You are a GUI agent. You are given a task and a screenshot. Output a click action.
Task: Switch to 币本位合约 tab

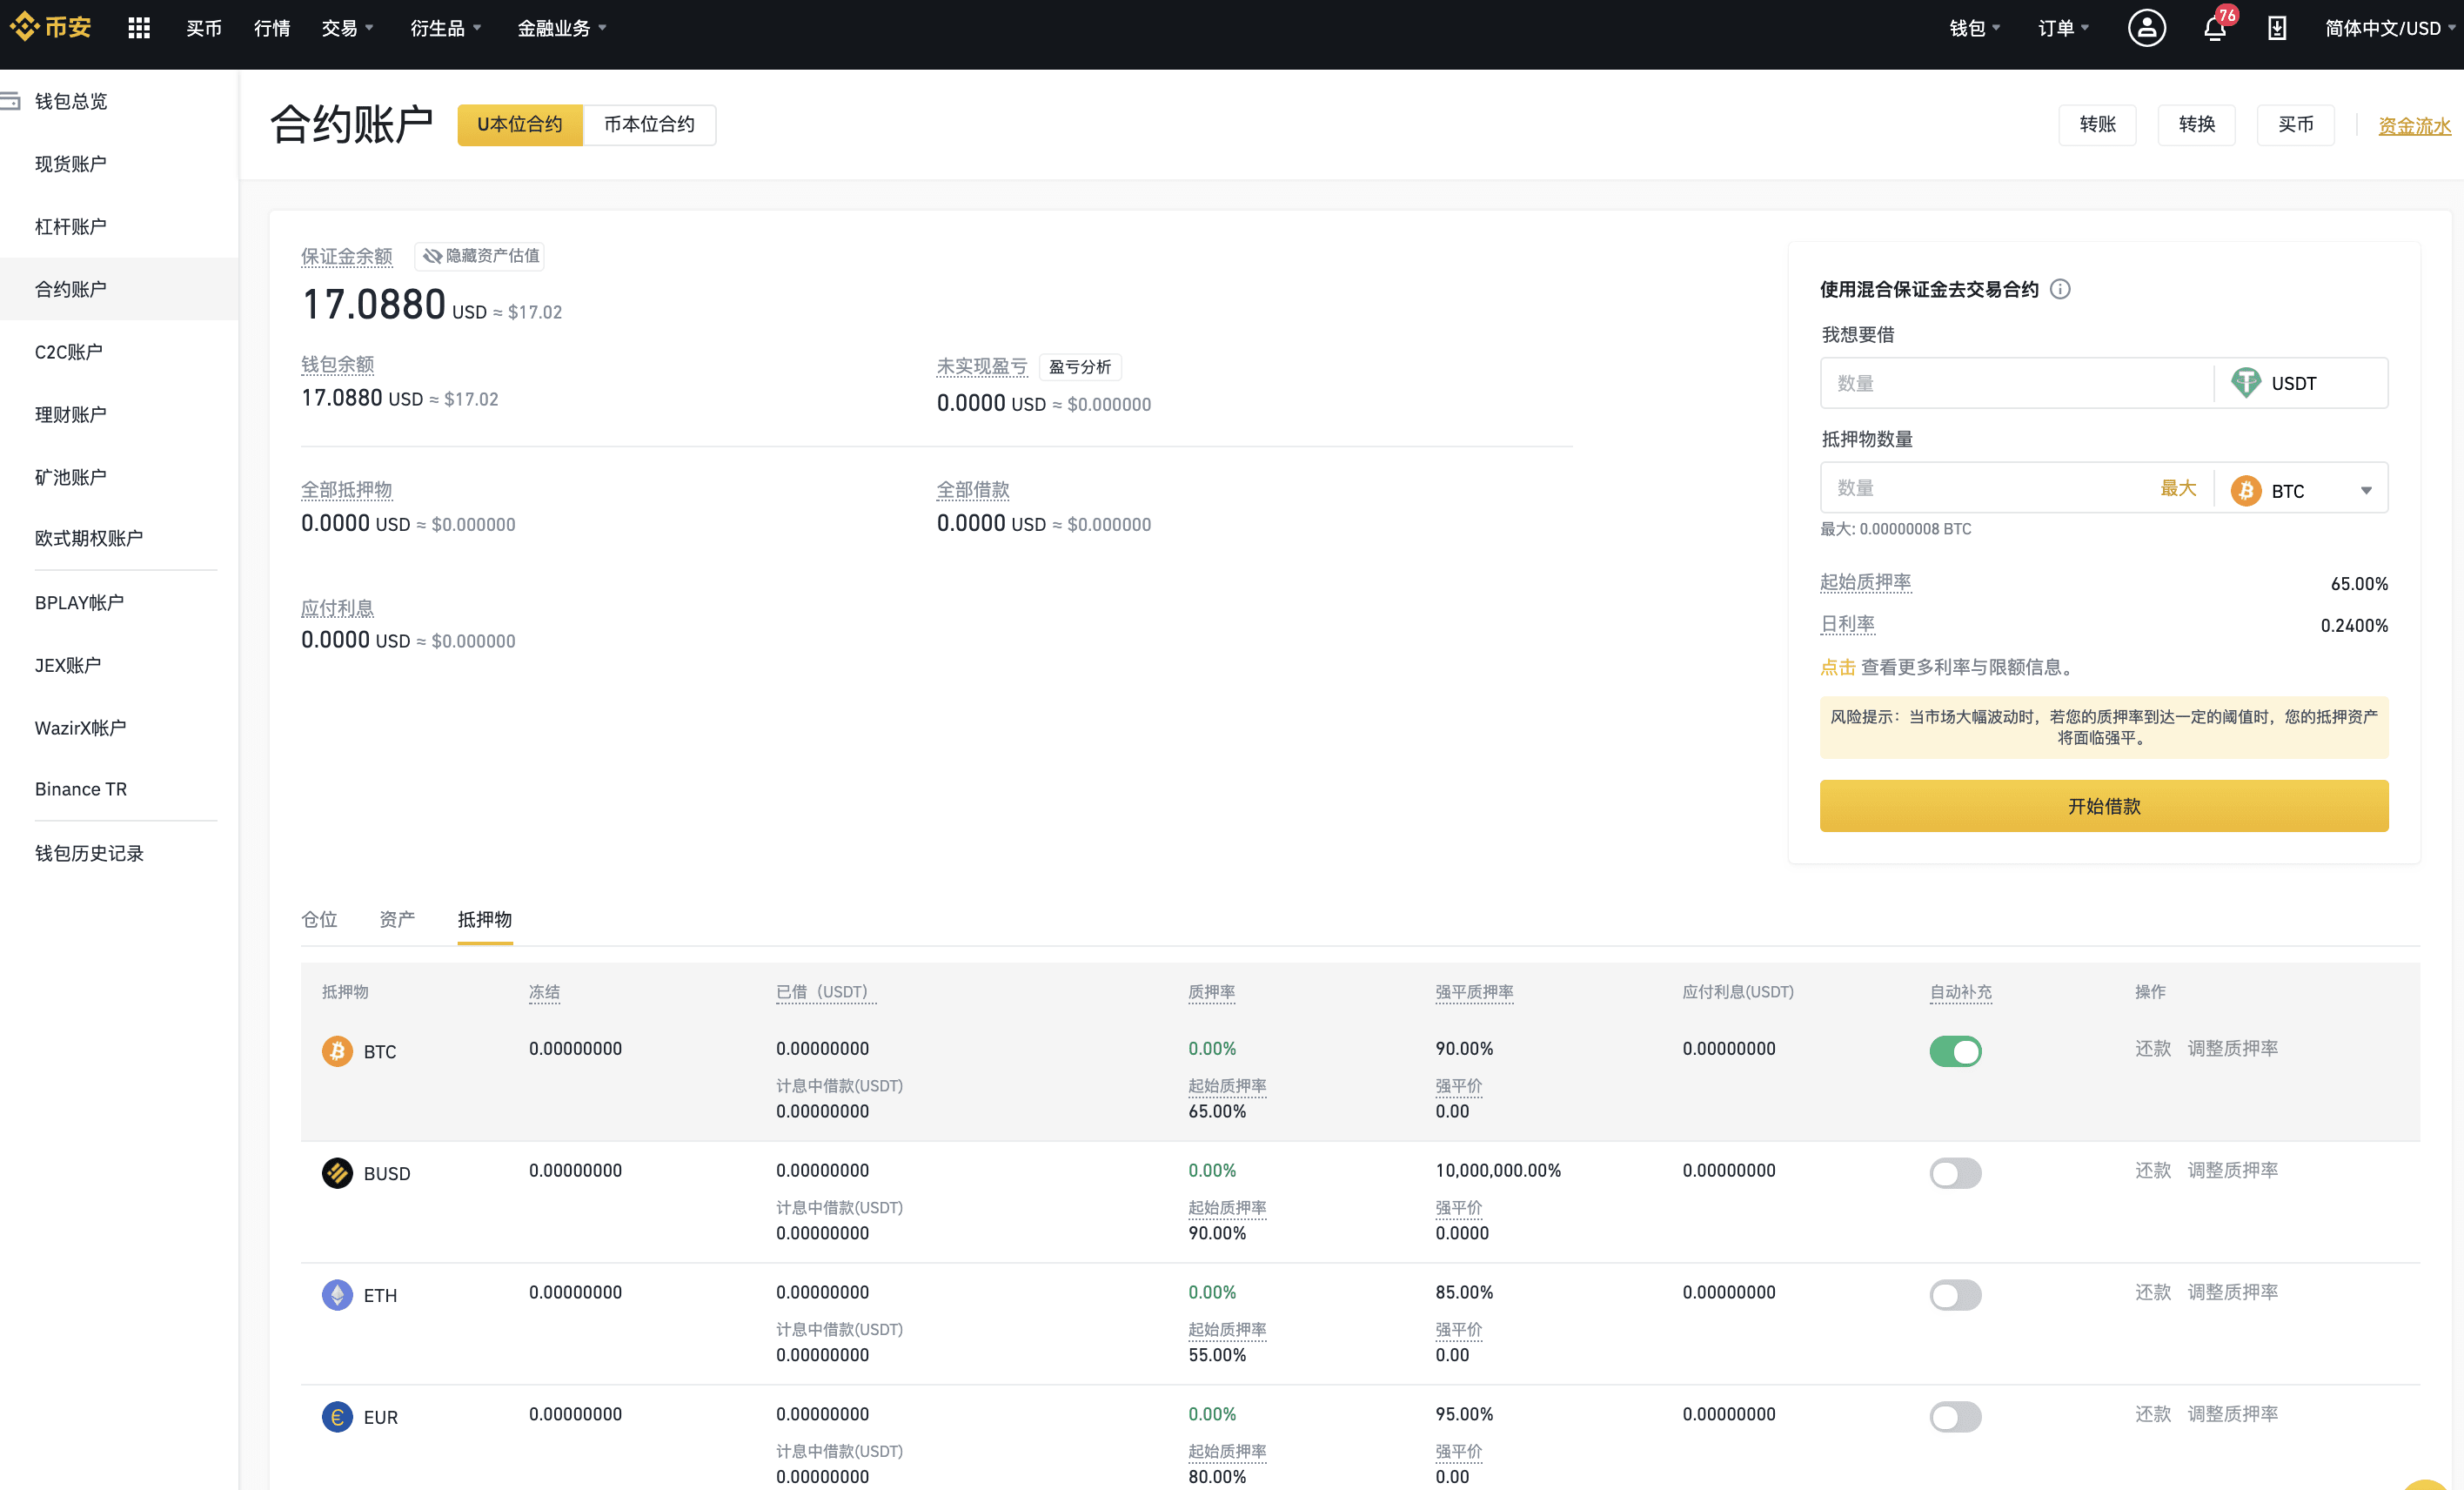(x=649, y=125)
